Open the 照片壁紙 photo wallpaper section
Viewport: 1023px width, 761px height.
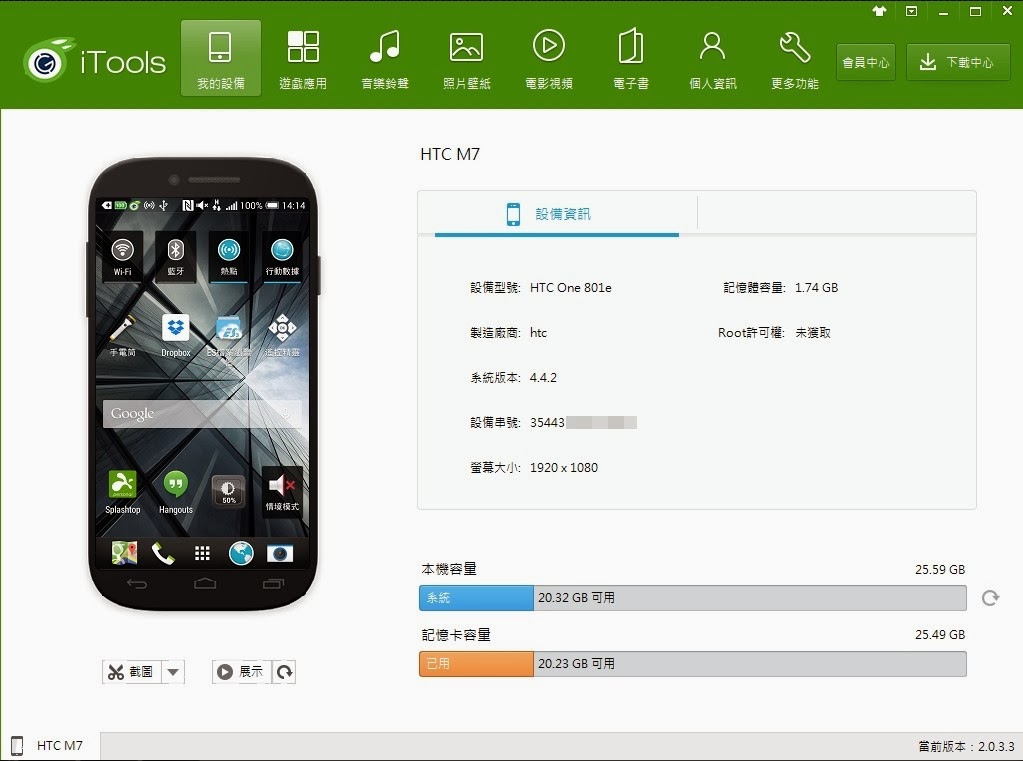466,57
